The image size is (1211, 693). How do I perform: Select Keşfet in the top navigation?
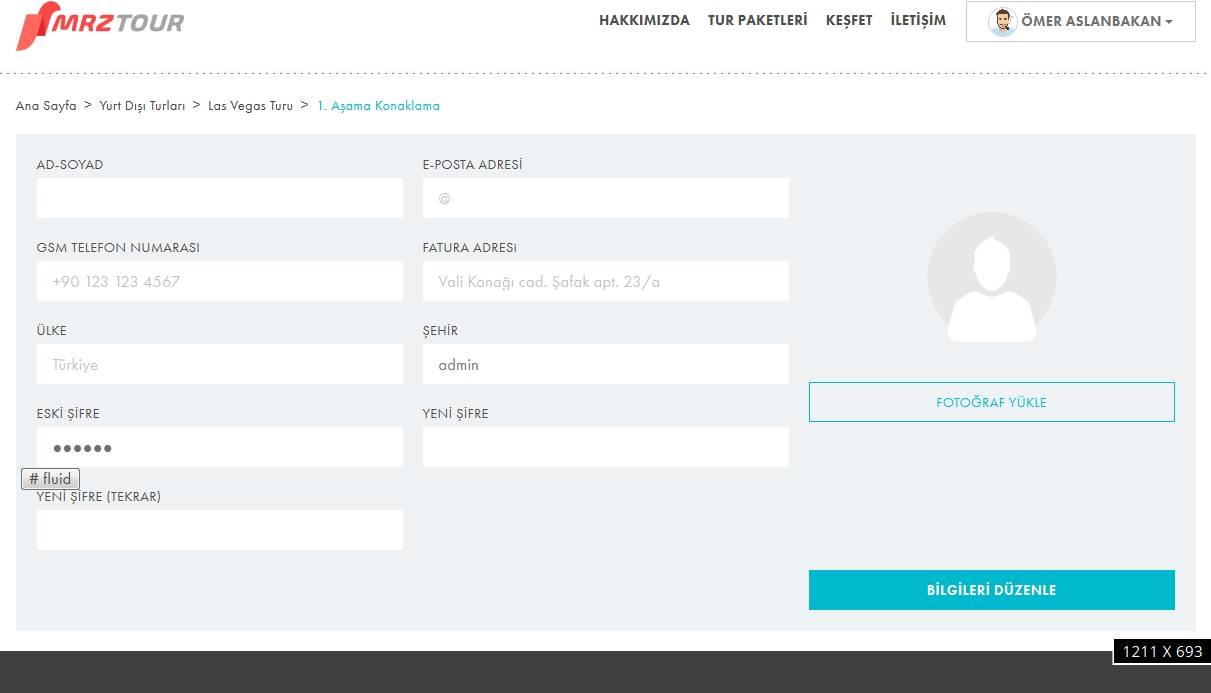pyautogui.click(x=848, y=20)
